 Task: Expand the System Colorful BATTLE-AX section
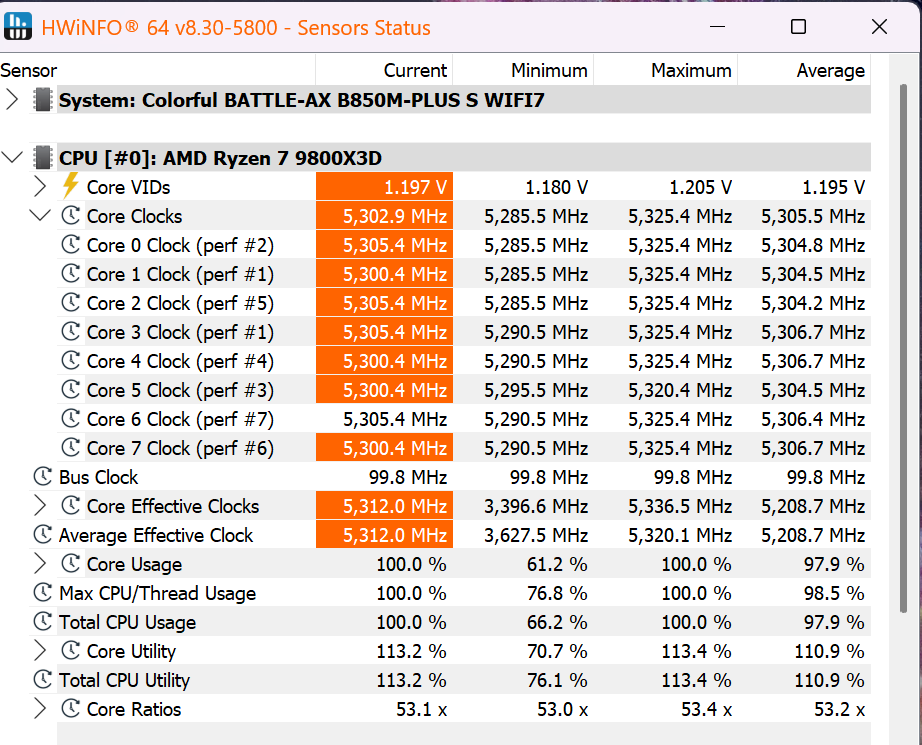pyautogui.click(x=12, y=100)
